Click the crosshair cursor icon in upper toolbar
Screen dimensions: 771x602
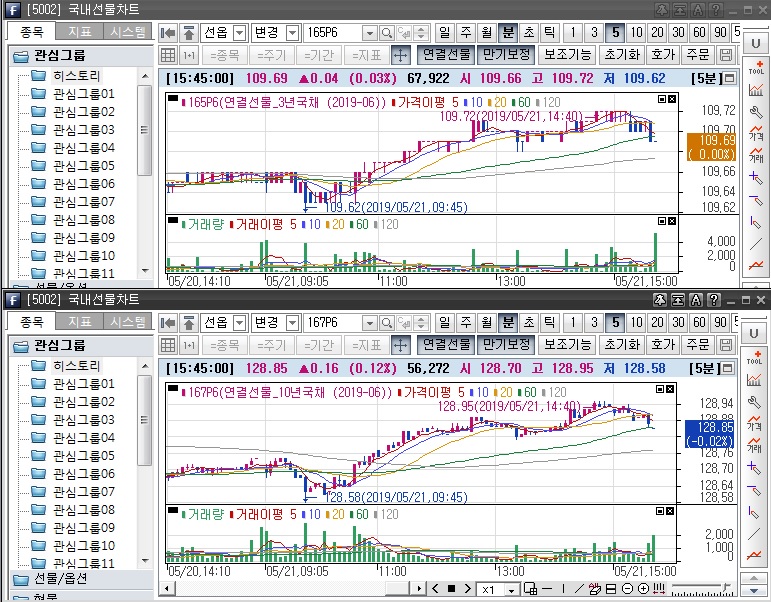coord(400,55)
